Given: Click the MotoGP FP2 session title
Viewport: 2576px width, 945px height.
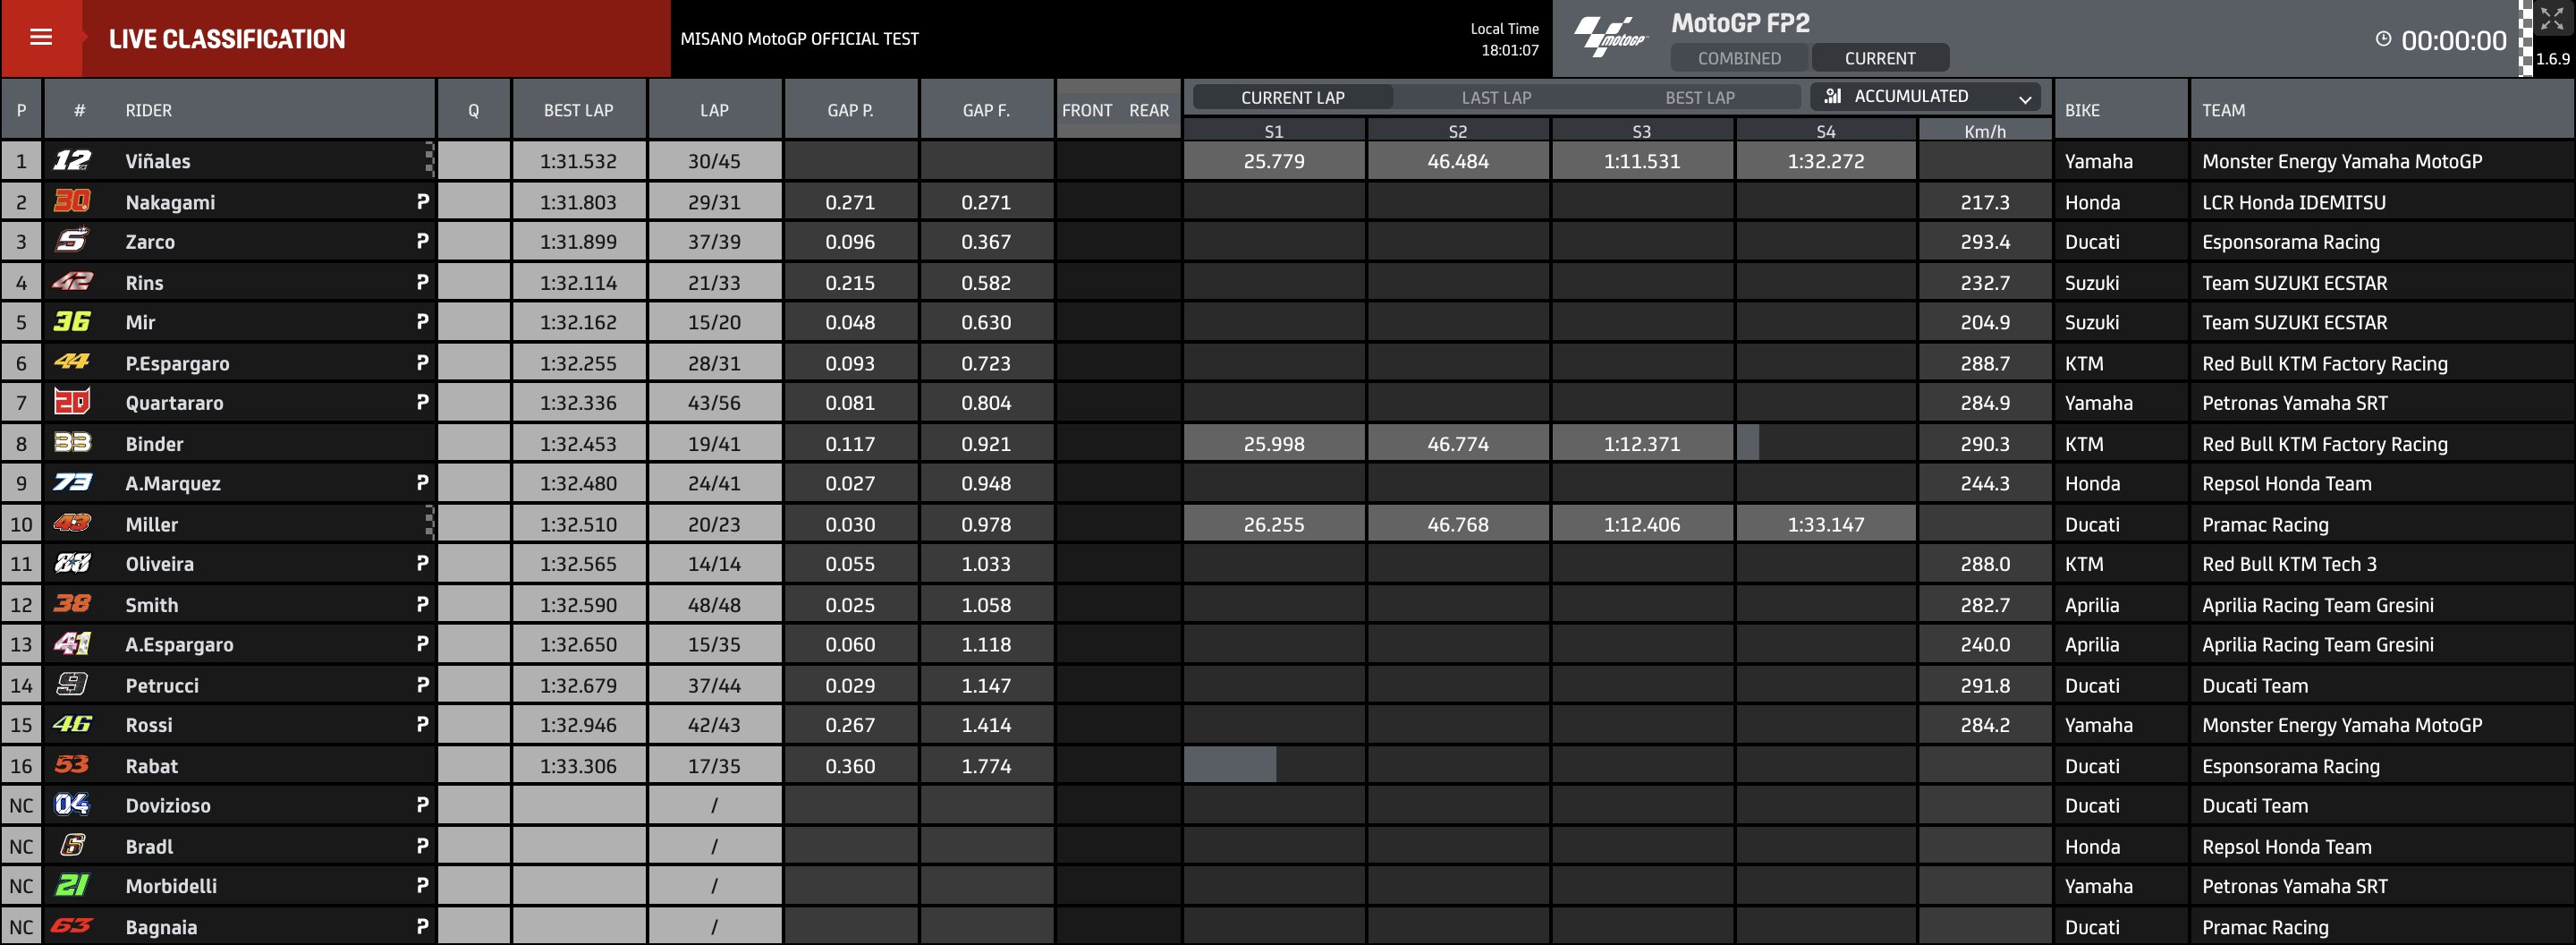Looking at the screenshot, I should [x=1740, y=23].
